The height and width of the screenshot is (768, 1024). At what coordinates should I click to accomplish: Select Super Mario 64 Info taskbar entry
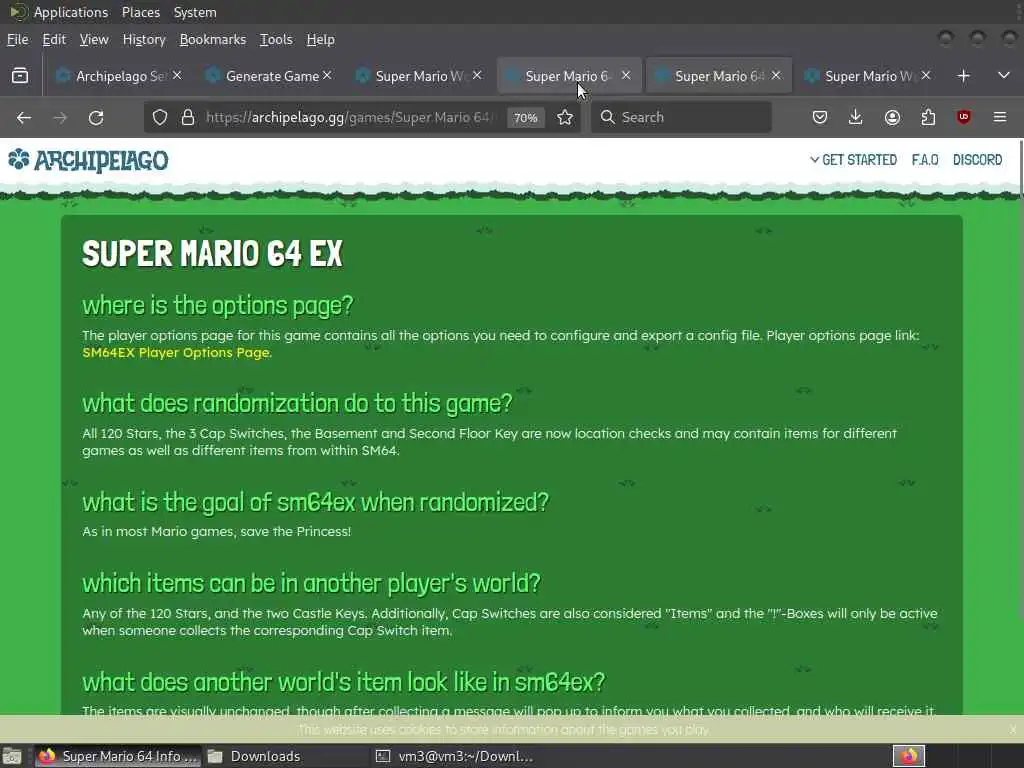click(x=118, y=756)
